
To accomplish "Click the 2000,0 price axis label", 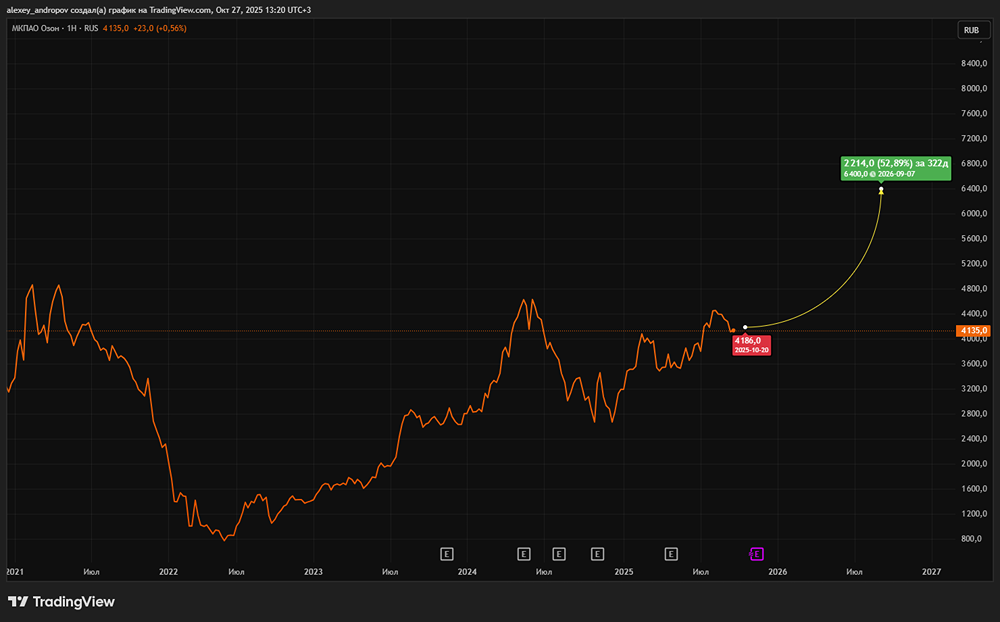I will 974,464.
